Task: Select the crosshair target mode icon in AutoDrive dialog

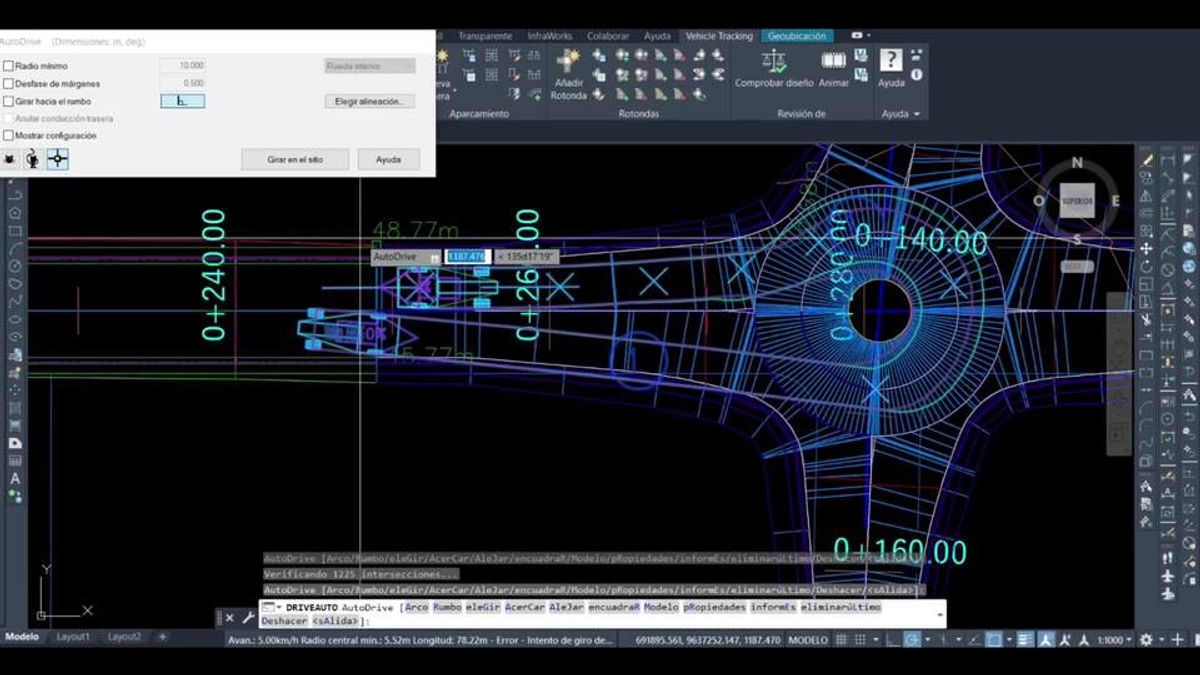Action: pos(58,159)
